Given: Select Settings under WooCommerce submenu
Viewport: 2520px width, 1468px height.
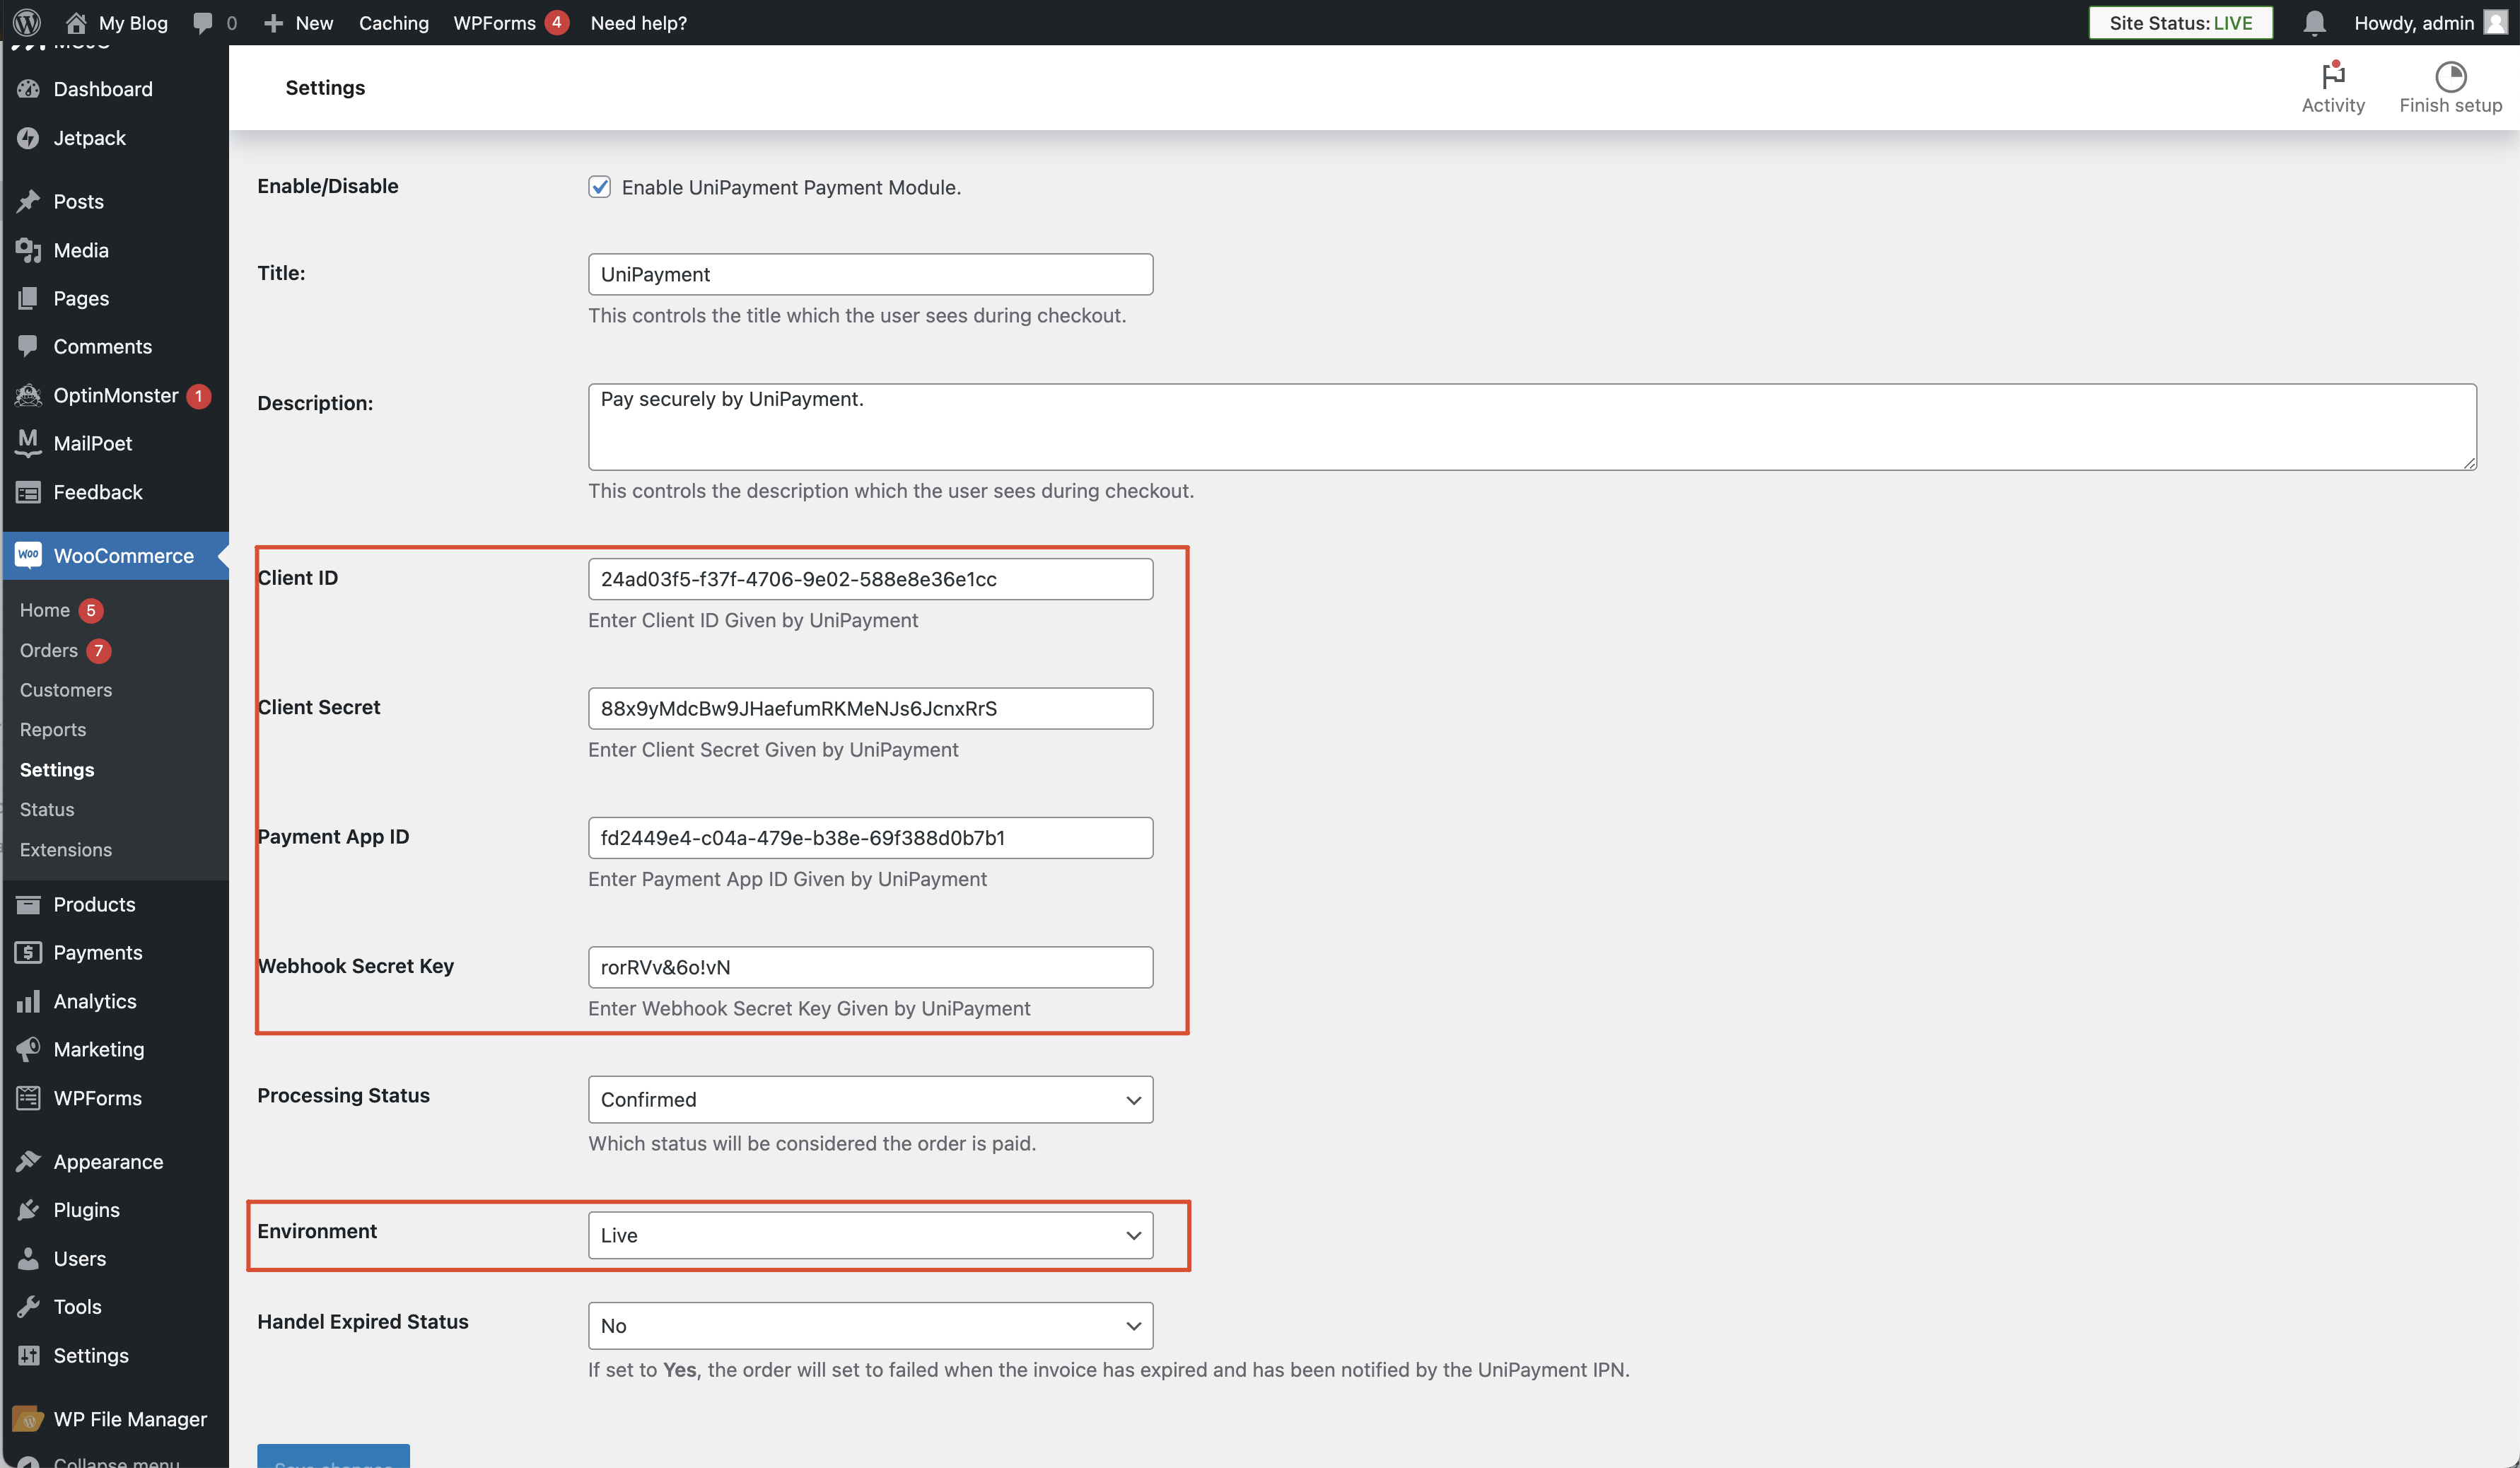Looking at the screenshot, I should 57,770.
